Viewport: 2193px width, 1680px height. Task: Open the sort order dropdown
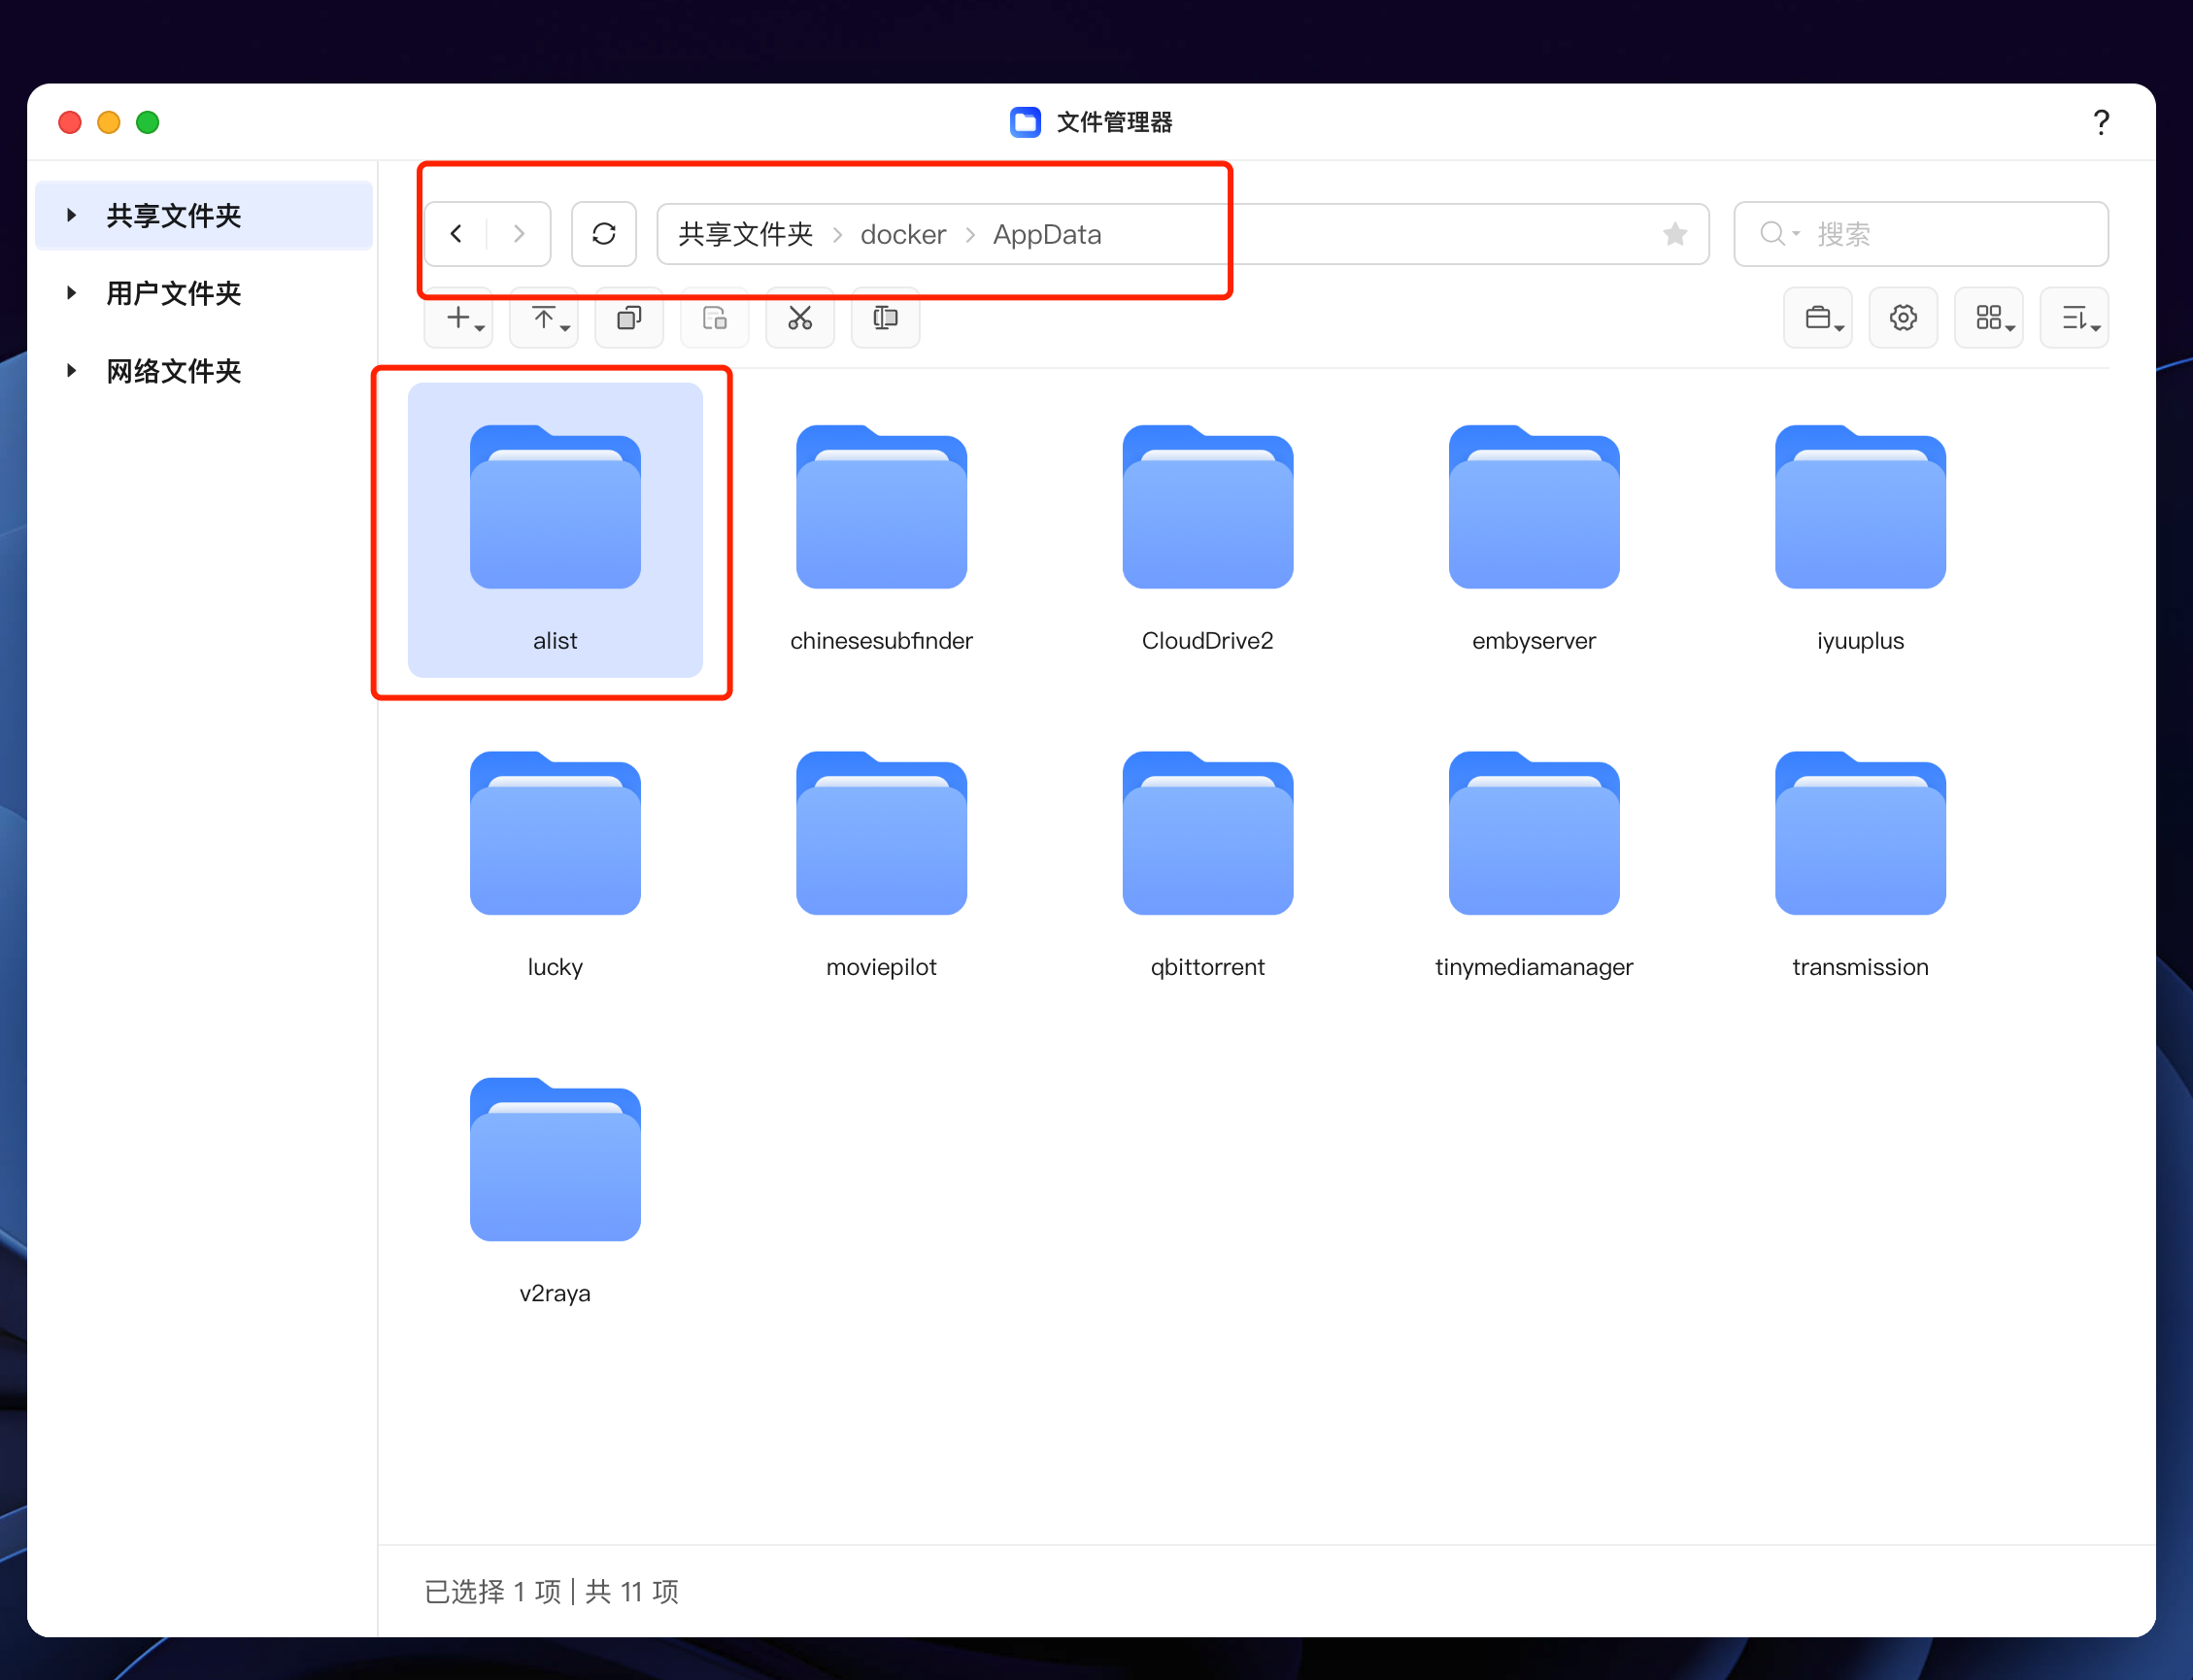[2075, 318]
